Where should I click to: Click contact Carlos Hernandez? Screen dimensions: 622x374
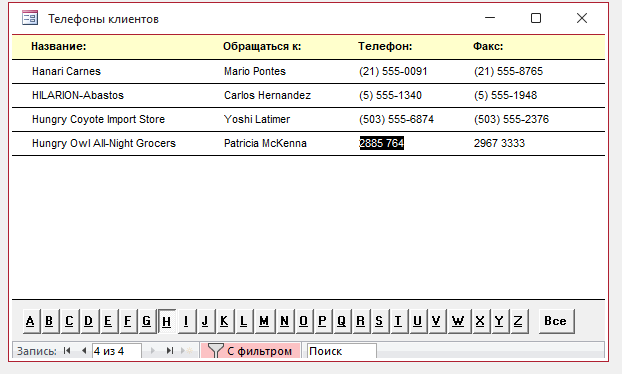(267, 95)
